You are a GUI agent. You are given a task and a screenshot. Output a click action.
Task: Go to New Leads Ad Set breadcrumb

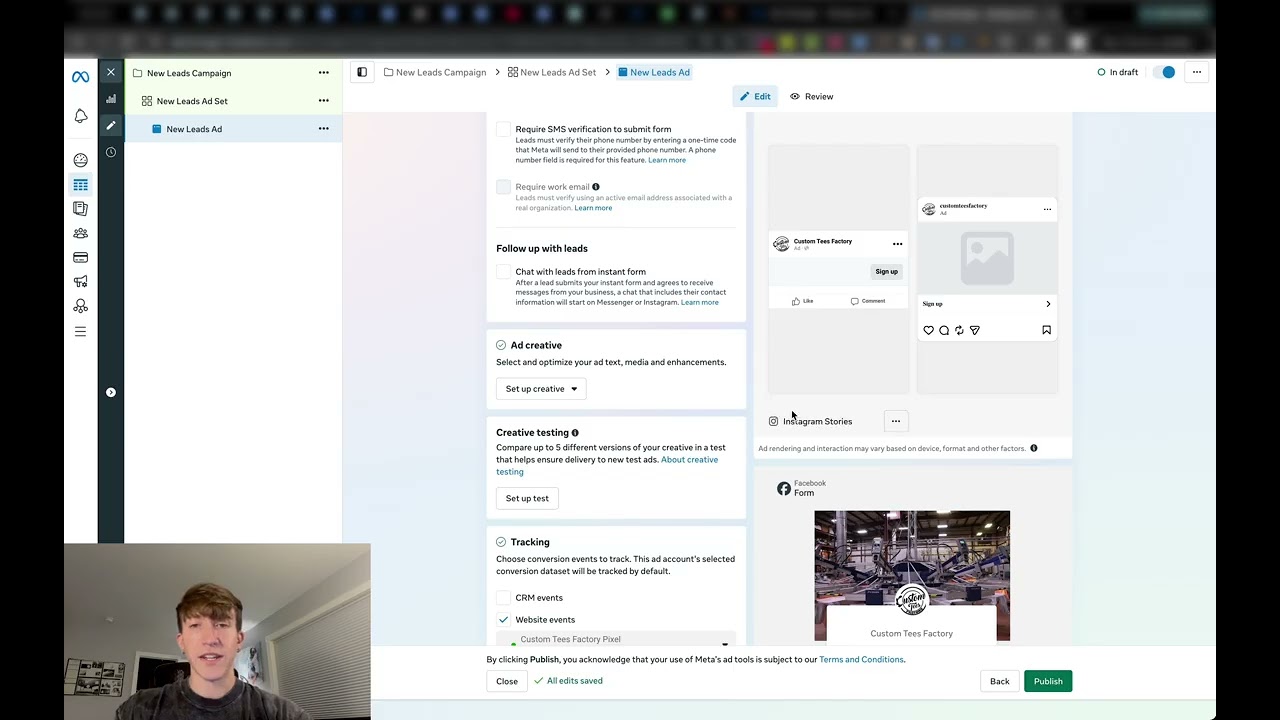point(552,72)
